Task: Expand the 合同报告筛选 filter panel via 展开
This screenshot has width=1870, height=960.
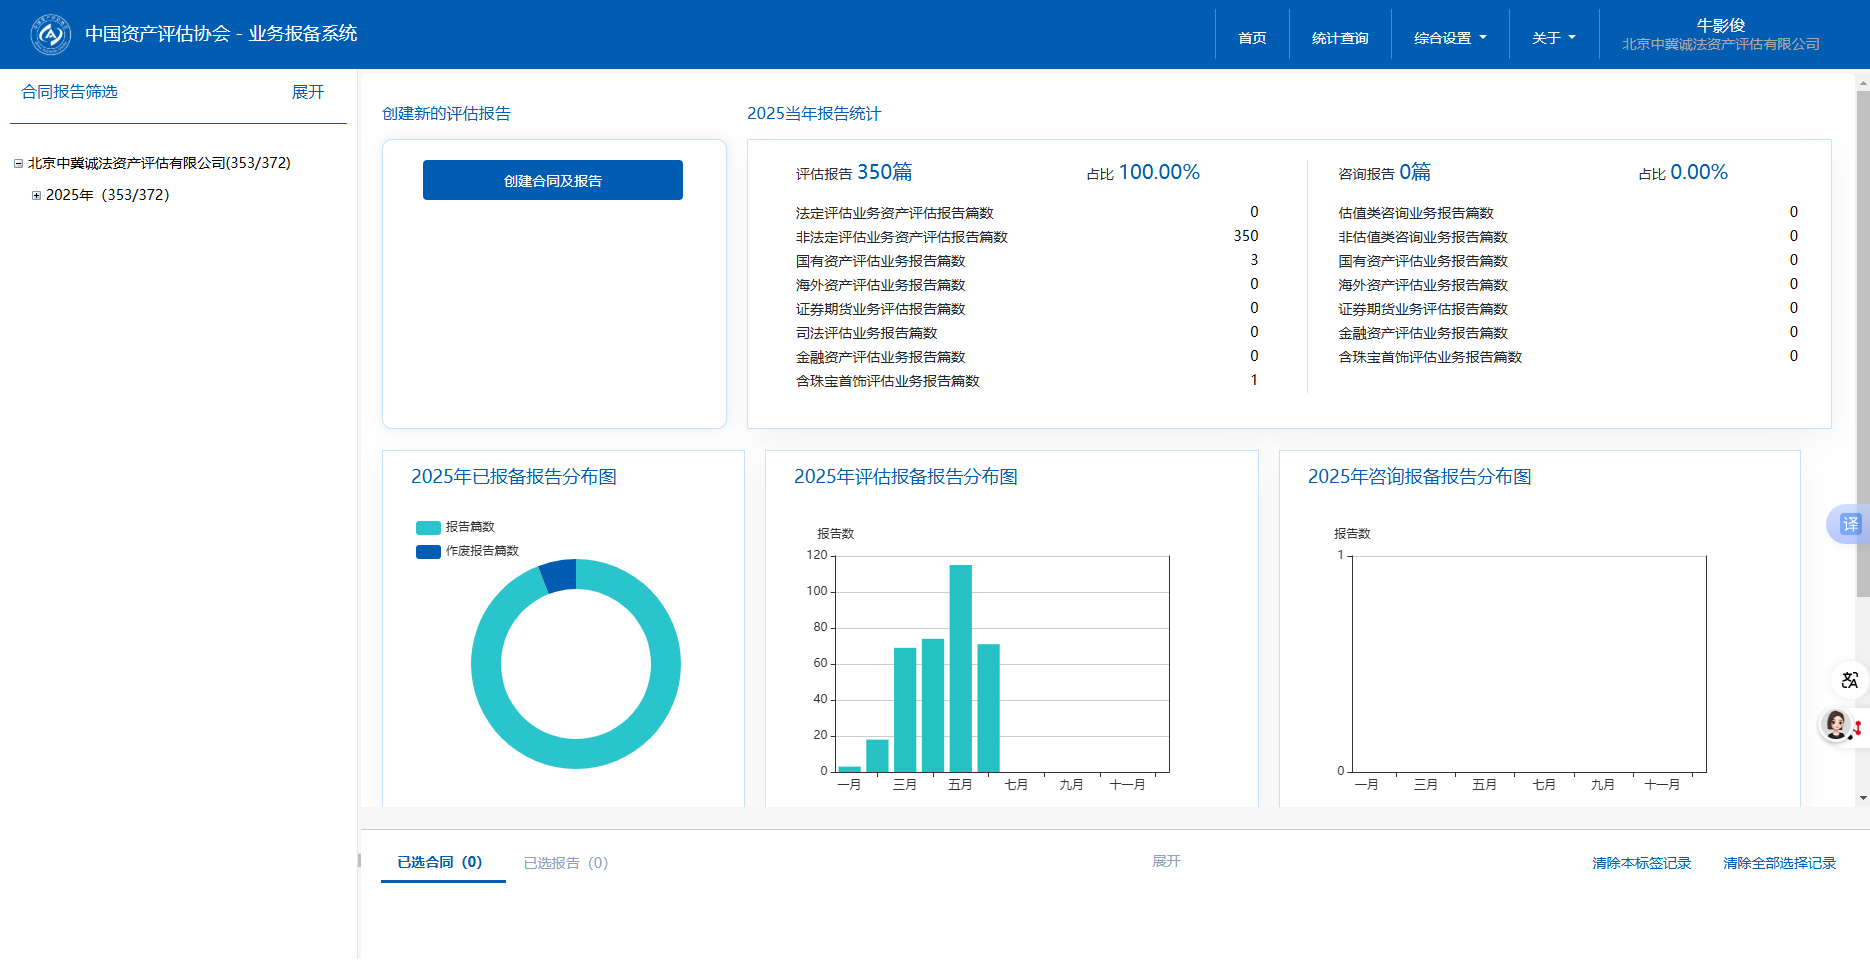Action: [307, 92]
